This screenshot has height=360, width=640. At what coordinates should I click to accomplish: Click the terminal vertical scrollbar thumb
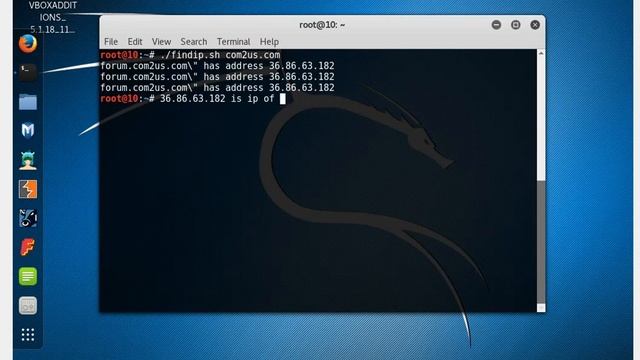pyautogui.click(x=541, y=242)
